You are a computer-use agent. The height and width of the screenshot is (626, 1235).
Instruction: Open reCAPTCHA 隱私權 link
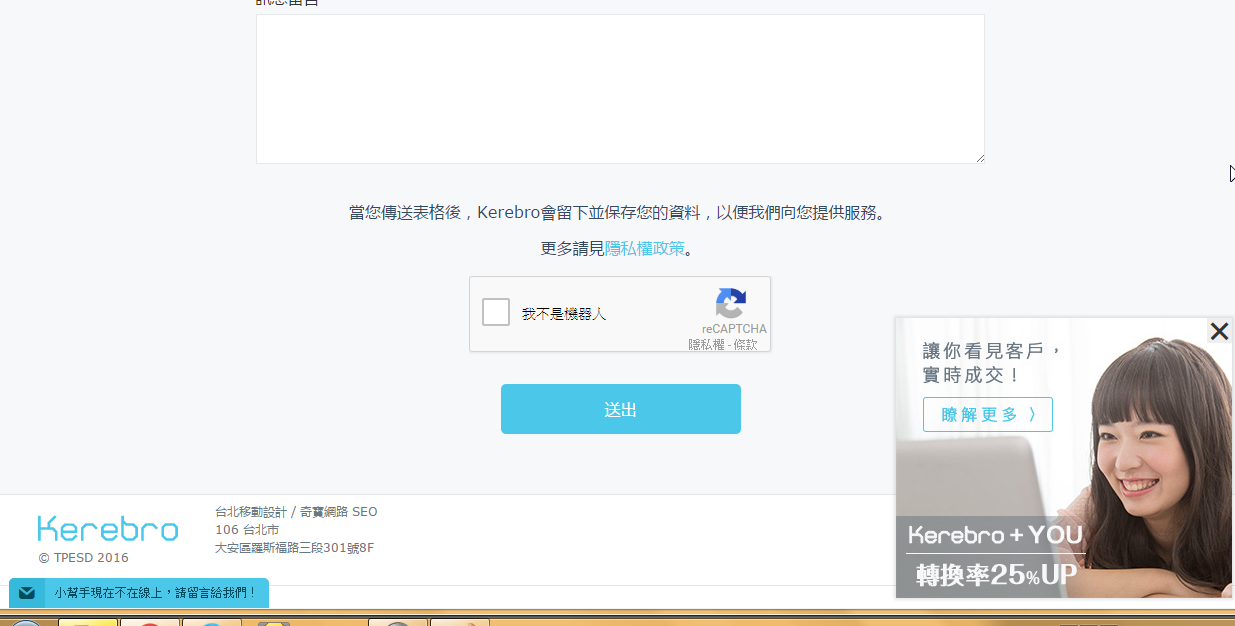click(706, 344)
